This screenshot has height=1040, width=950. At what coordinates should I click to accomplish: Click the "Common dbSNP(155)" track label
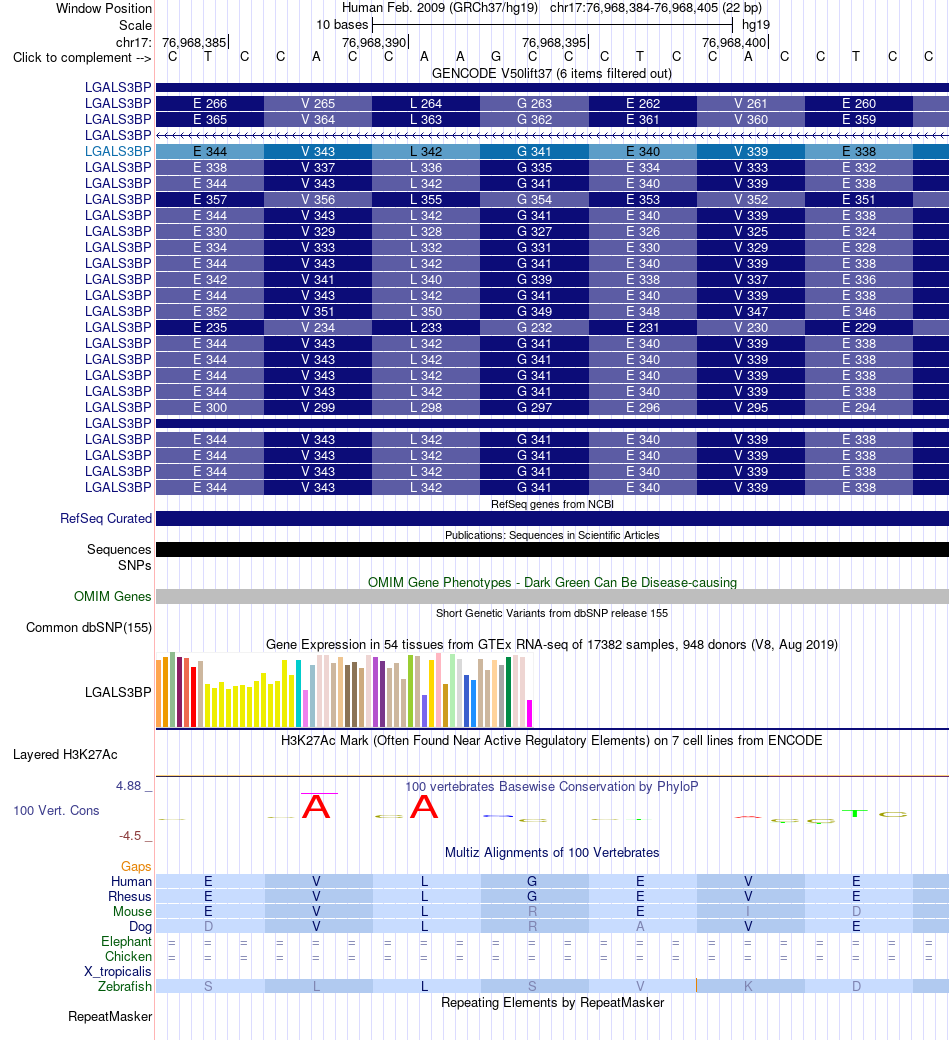point(89,627)
